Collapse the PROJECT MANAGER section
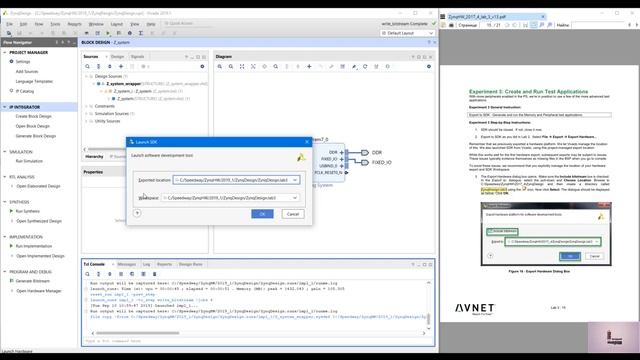The height and width of the screenshot is (360, 640). (5, 52)
